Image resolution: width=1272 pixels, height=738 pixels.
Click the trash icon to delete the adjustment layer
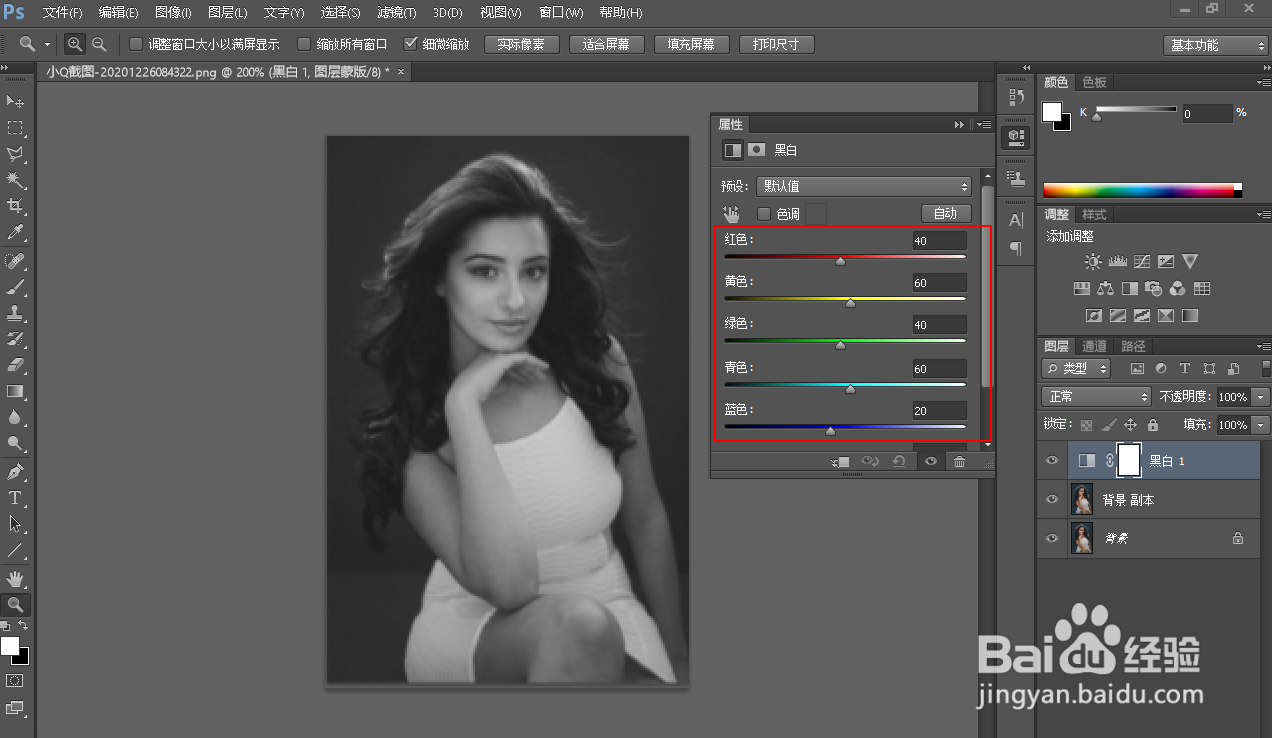click(959, 461)
